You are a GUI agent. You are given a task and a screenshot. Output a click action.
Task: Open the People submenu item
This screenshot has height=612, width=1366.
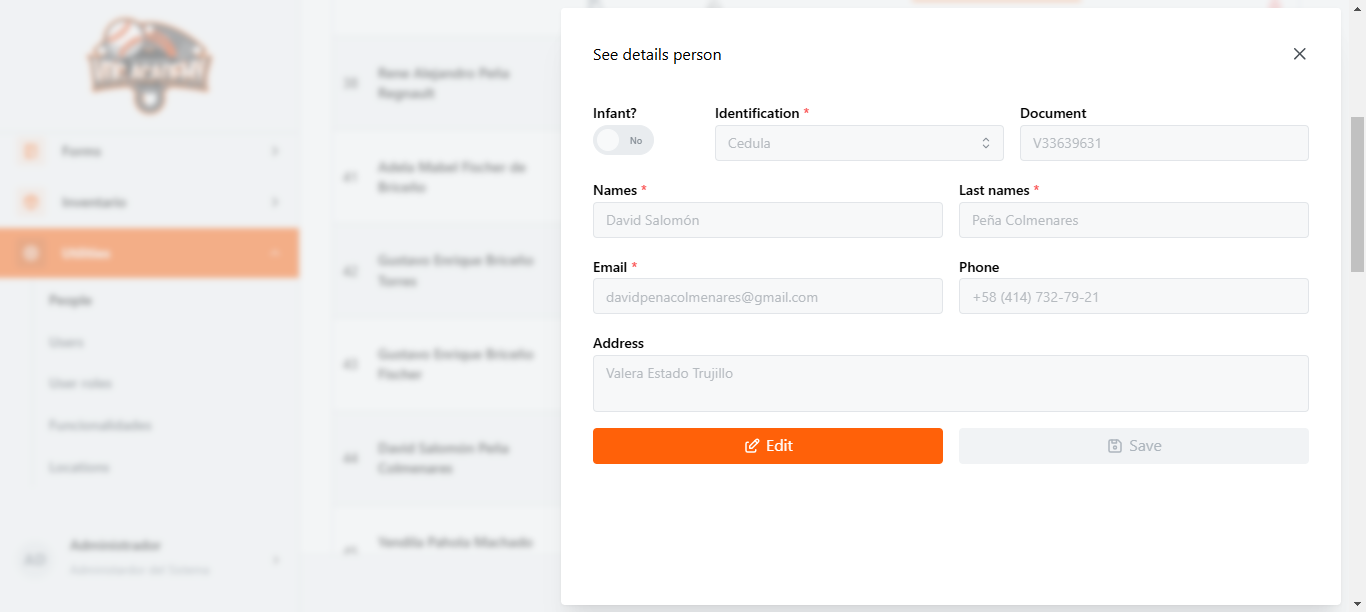(x=71, y=300)
